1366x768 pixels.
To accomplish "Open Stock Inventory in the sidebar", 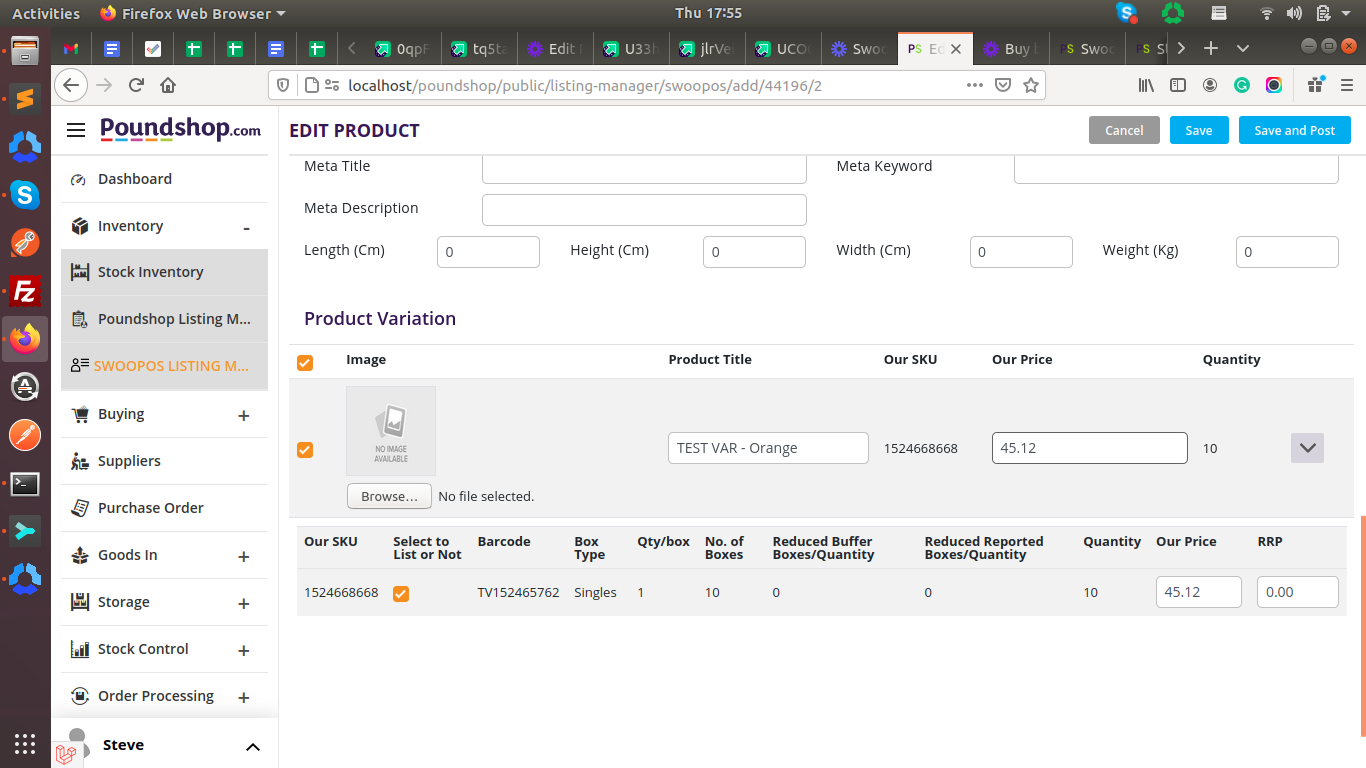I will 150,272.
